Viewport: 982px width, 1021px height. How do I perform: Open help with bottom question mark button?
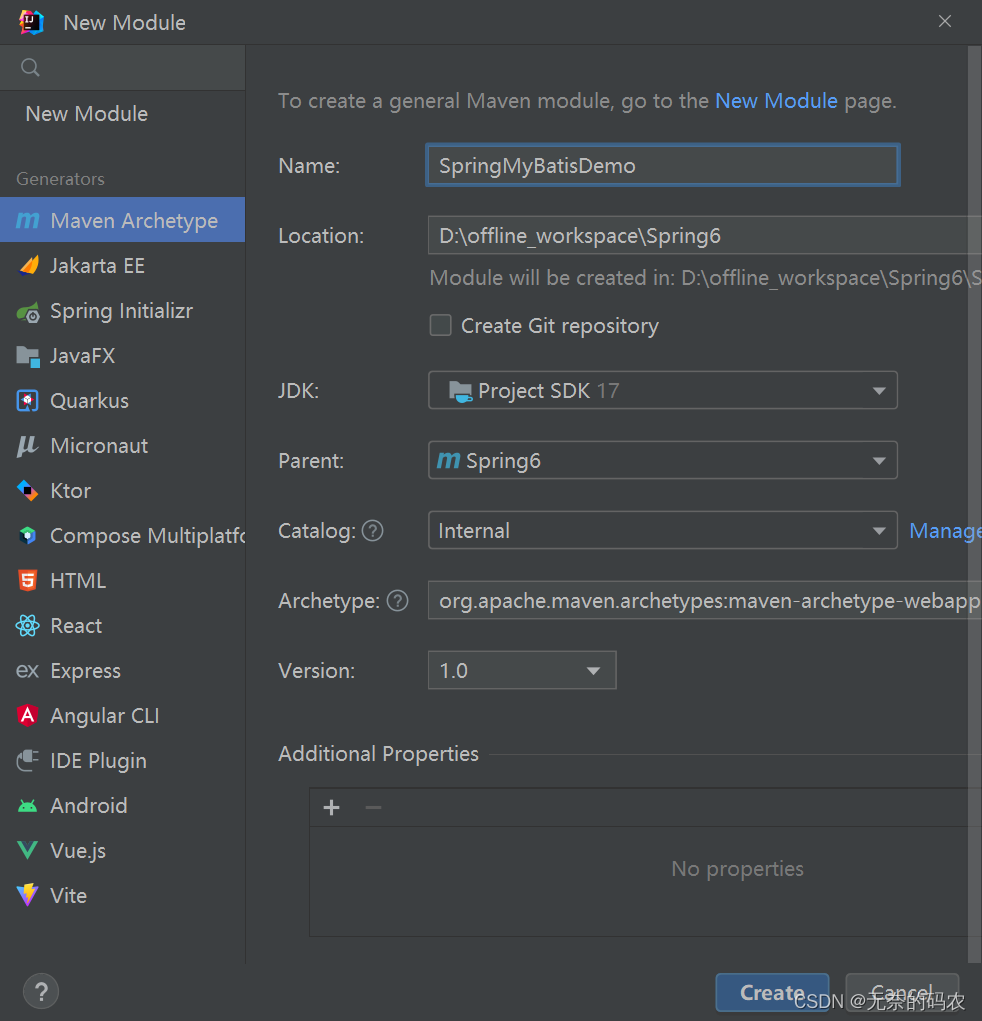pyautogui.click(x=41, y=992)
